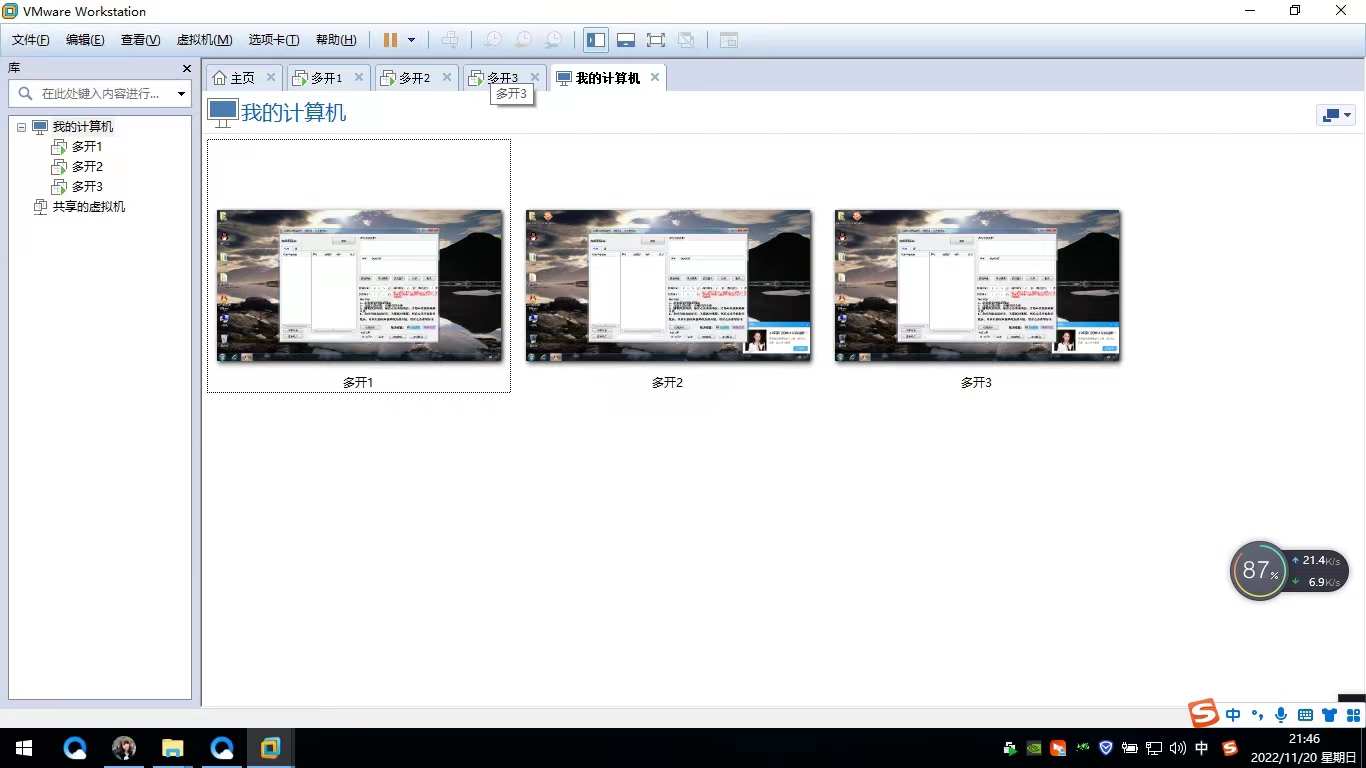
Task: Open the Snapshot Manager toolbar icon
Action: (x=553, y=40)
